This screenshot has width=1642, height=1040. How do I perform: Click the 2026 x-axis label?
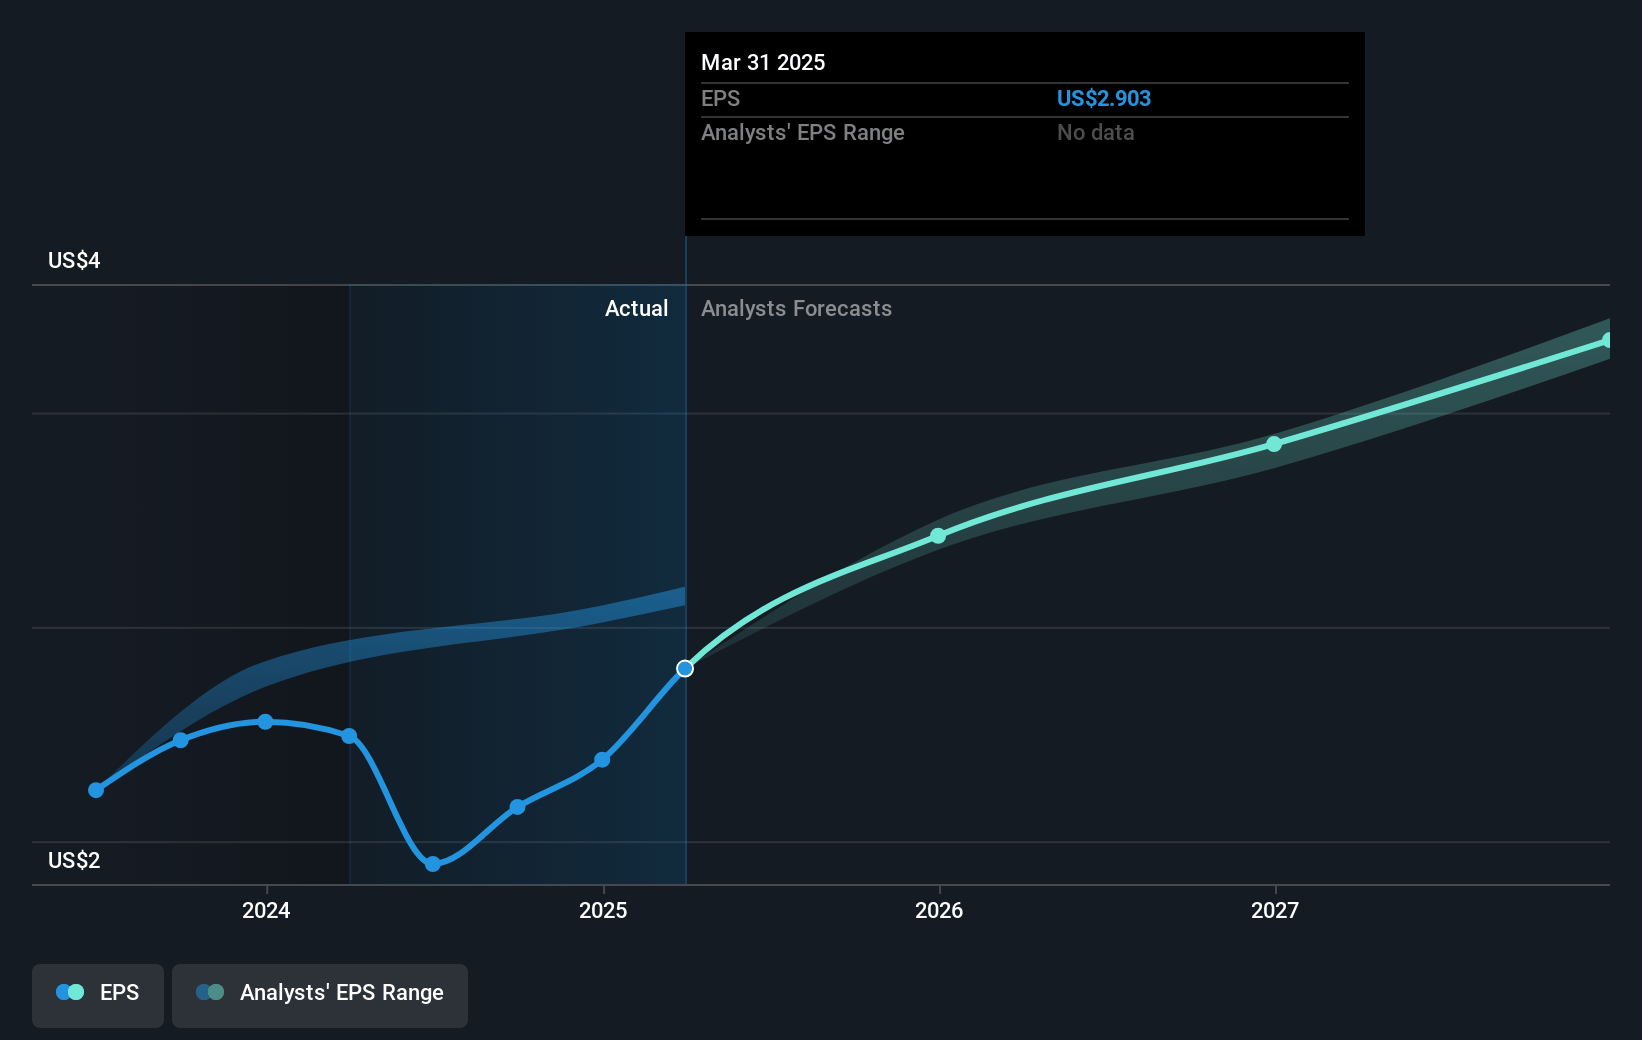tap(939, 910)
